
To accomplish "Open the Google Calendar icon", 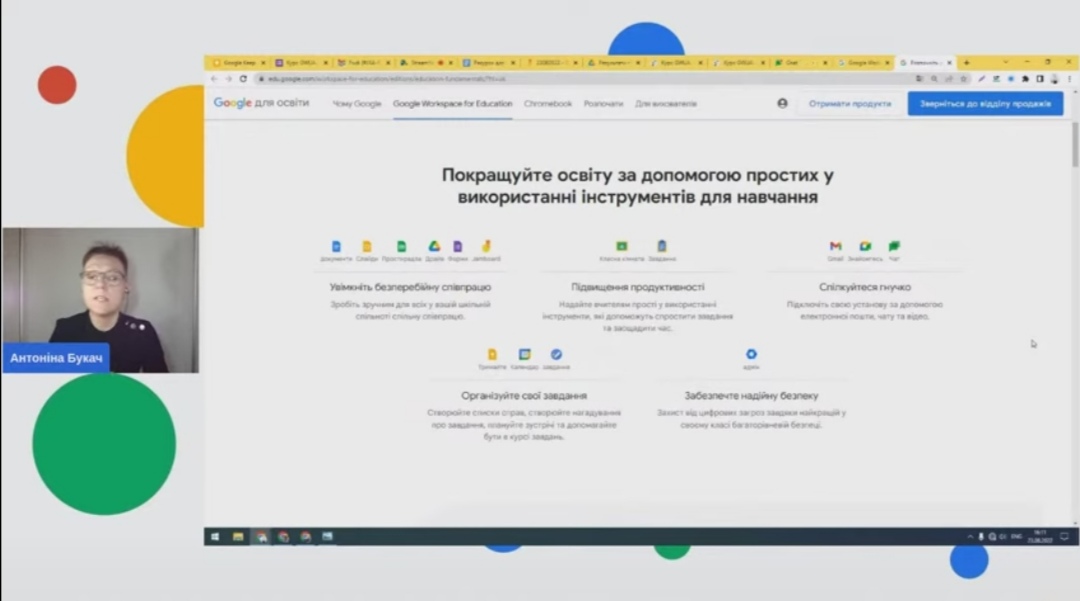I will point(525,355).
